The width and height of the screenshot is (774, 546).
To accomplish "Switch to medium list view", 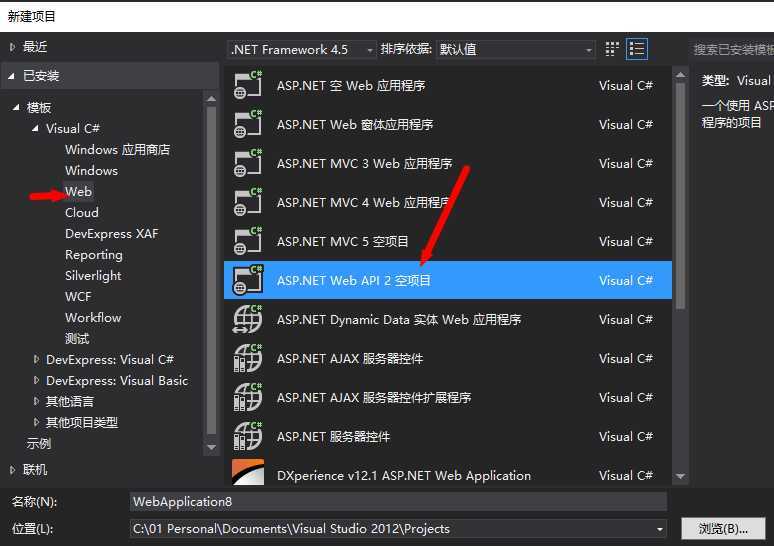I will click(637, 49).
